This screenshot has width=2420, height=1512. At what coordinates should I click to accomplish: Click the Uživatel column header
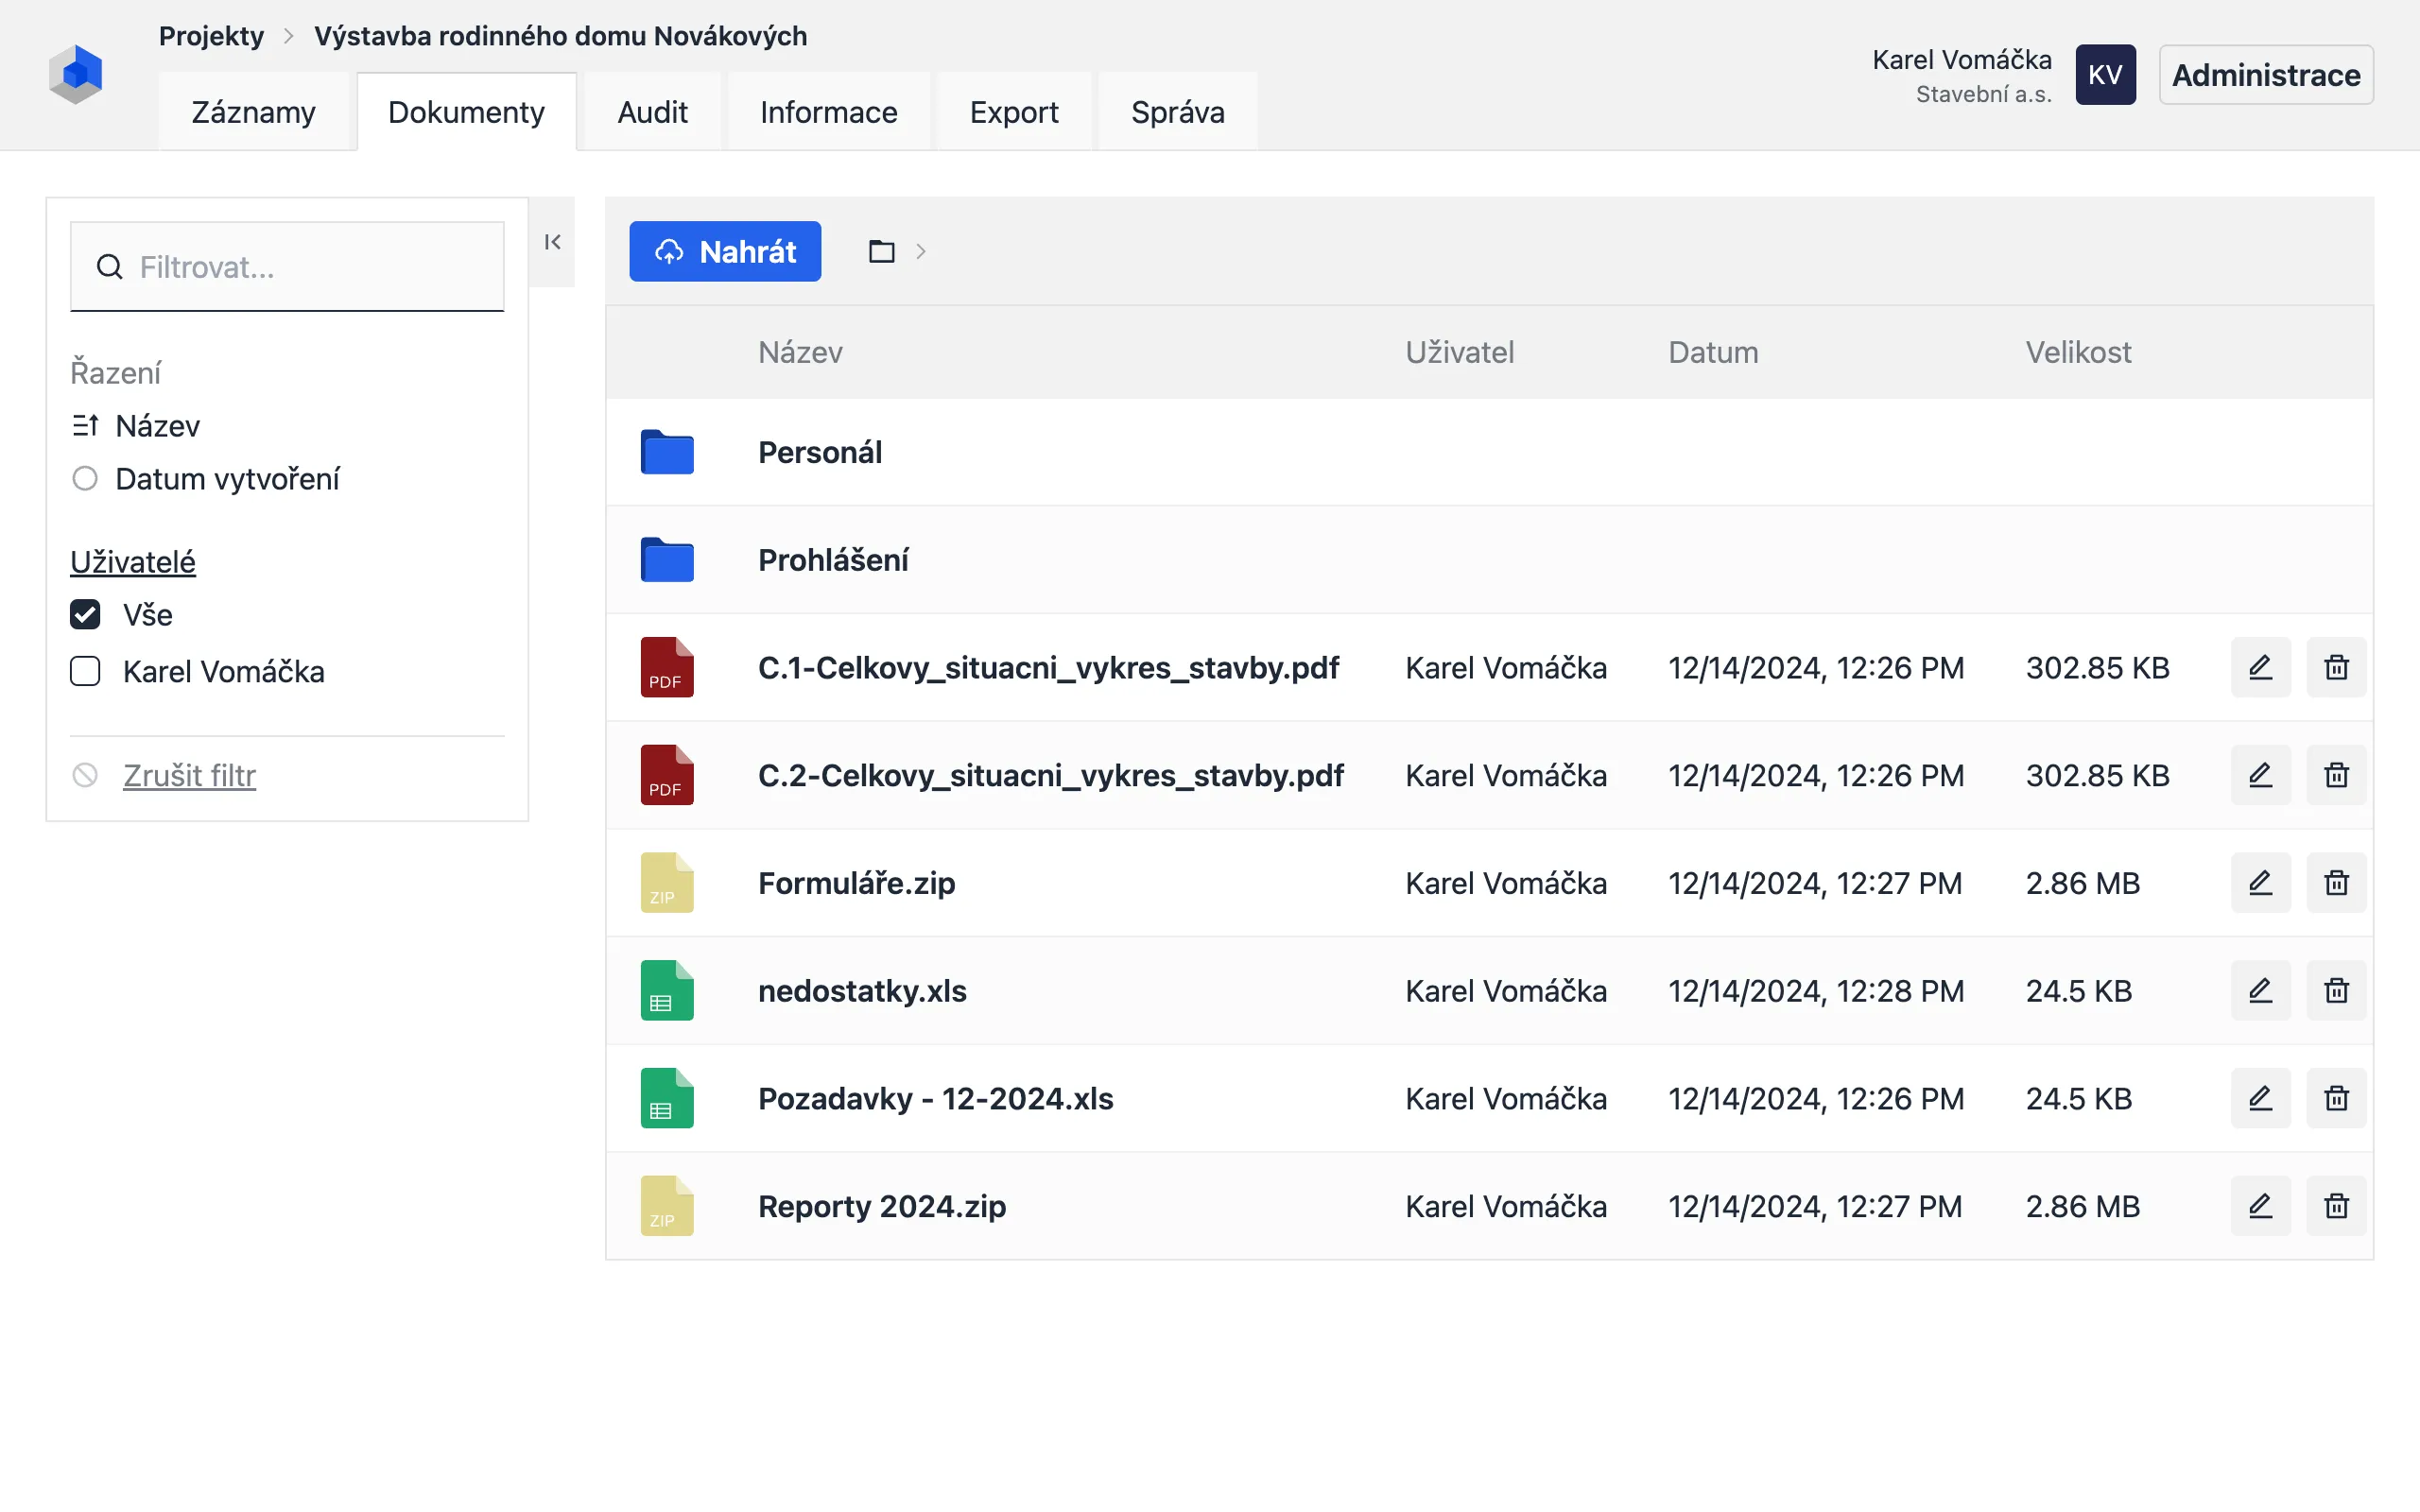point(1459,352)
